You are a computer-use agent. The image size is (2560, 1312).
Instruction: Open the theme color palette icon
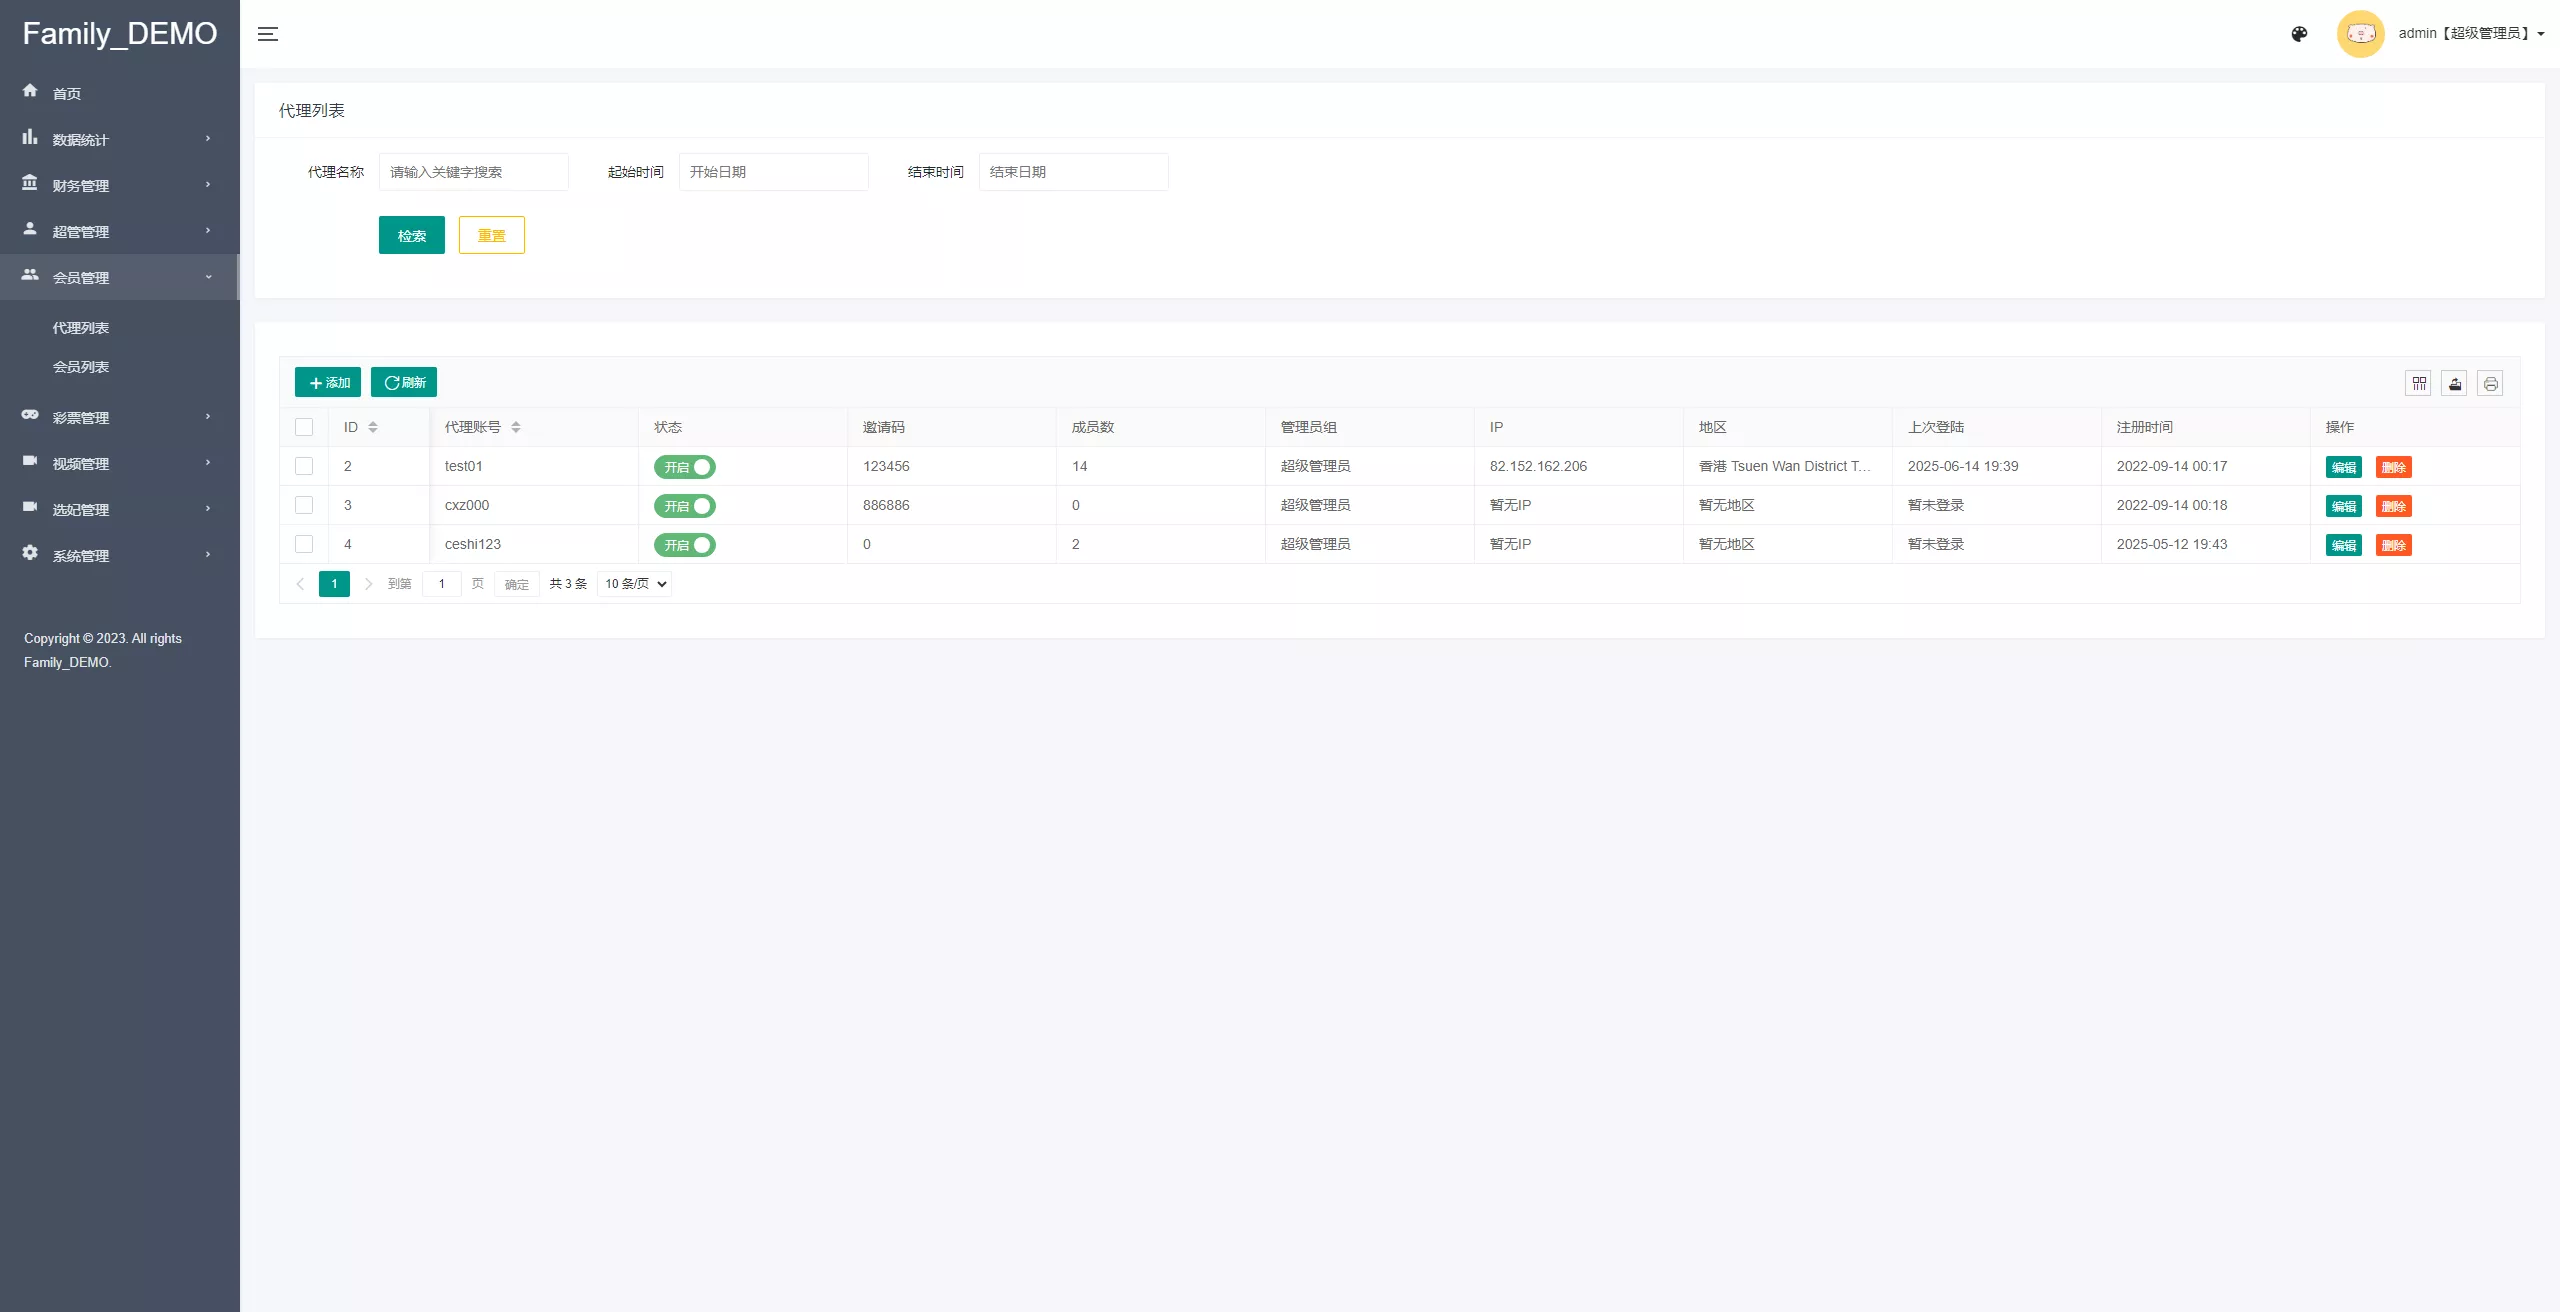point(2299,34)
